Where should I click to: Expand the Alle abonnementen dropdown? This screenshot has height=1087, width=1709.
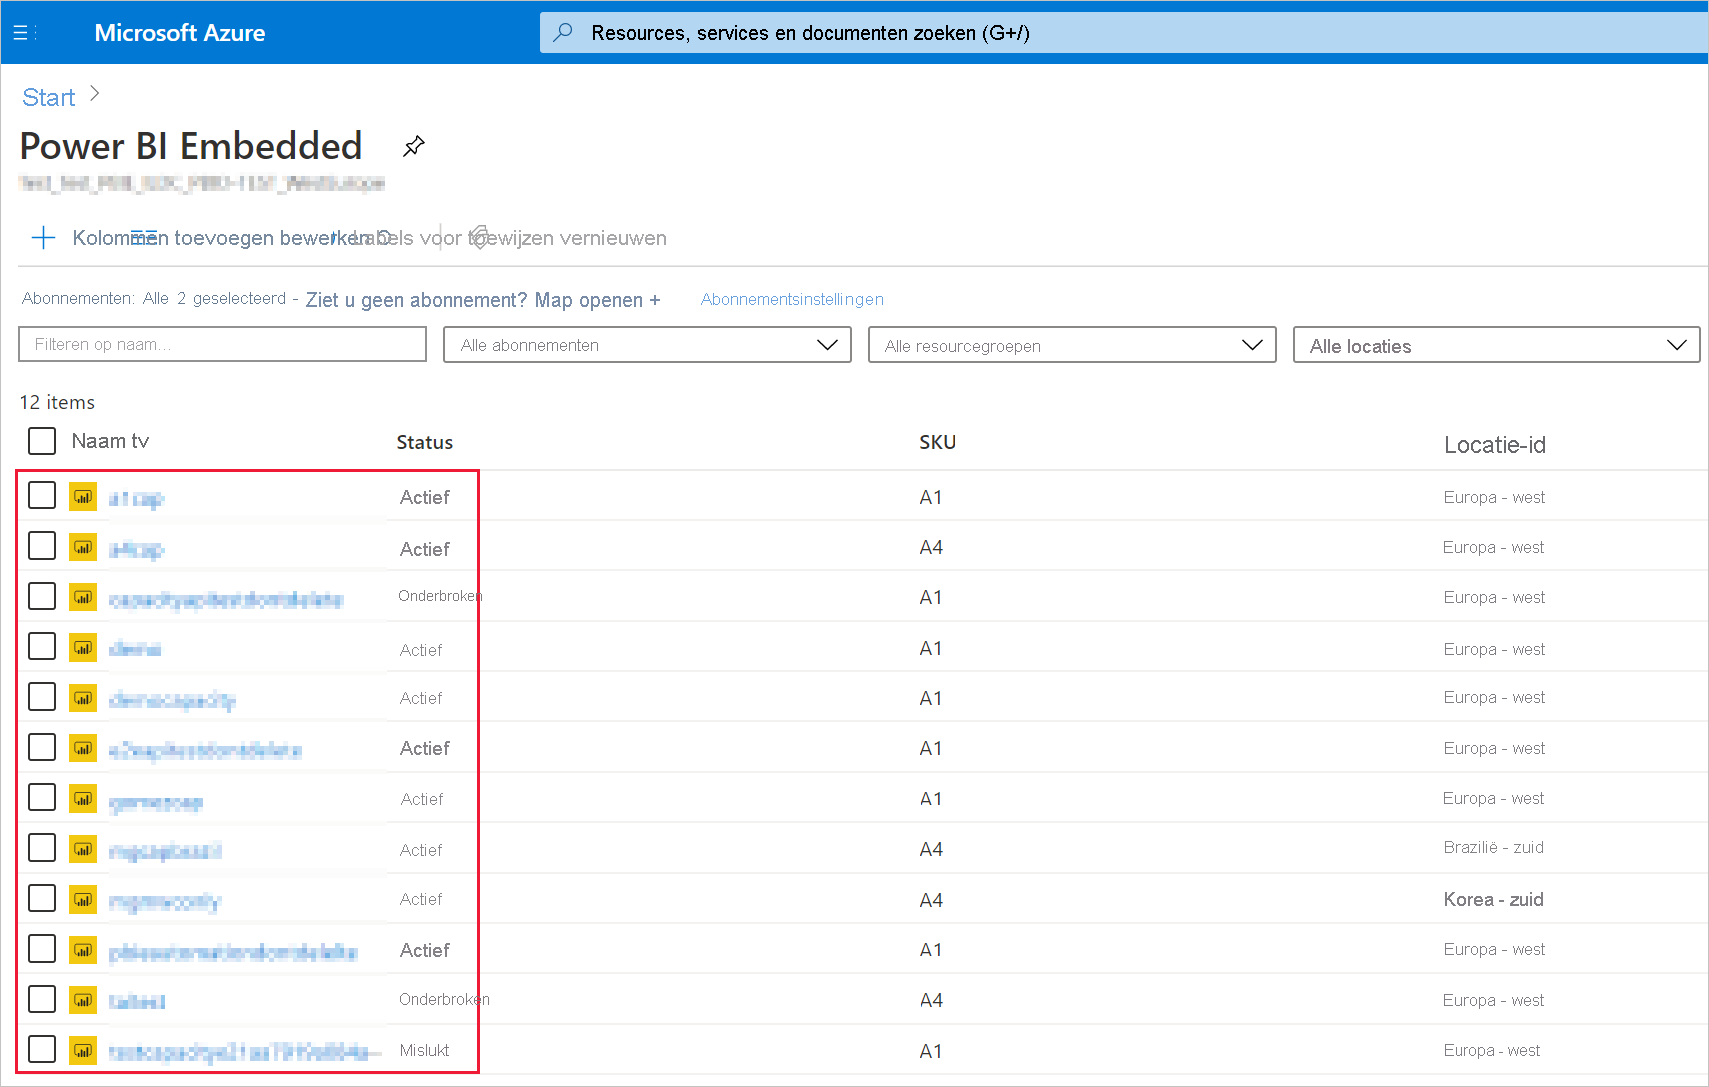647,345
